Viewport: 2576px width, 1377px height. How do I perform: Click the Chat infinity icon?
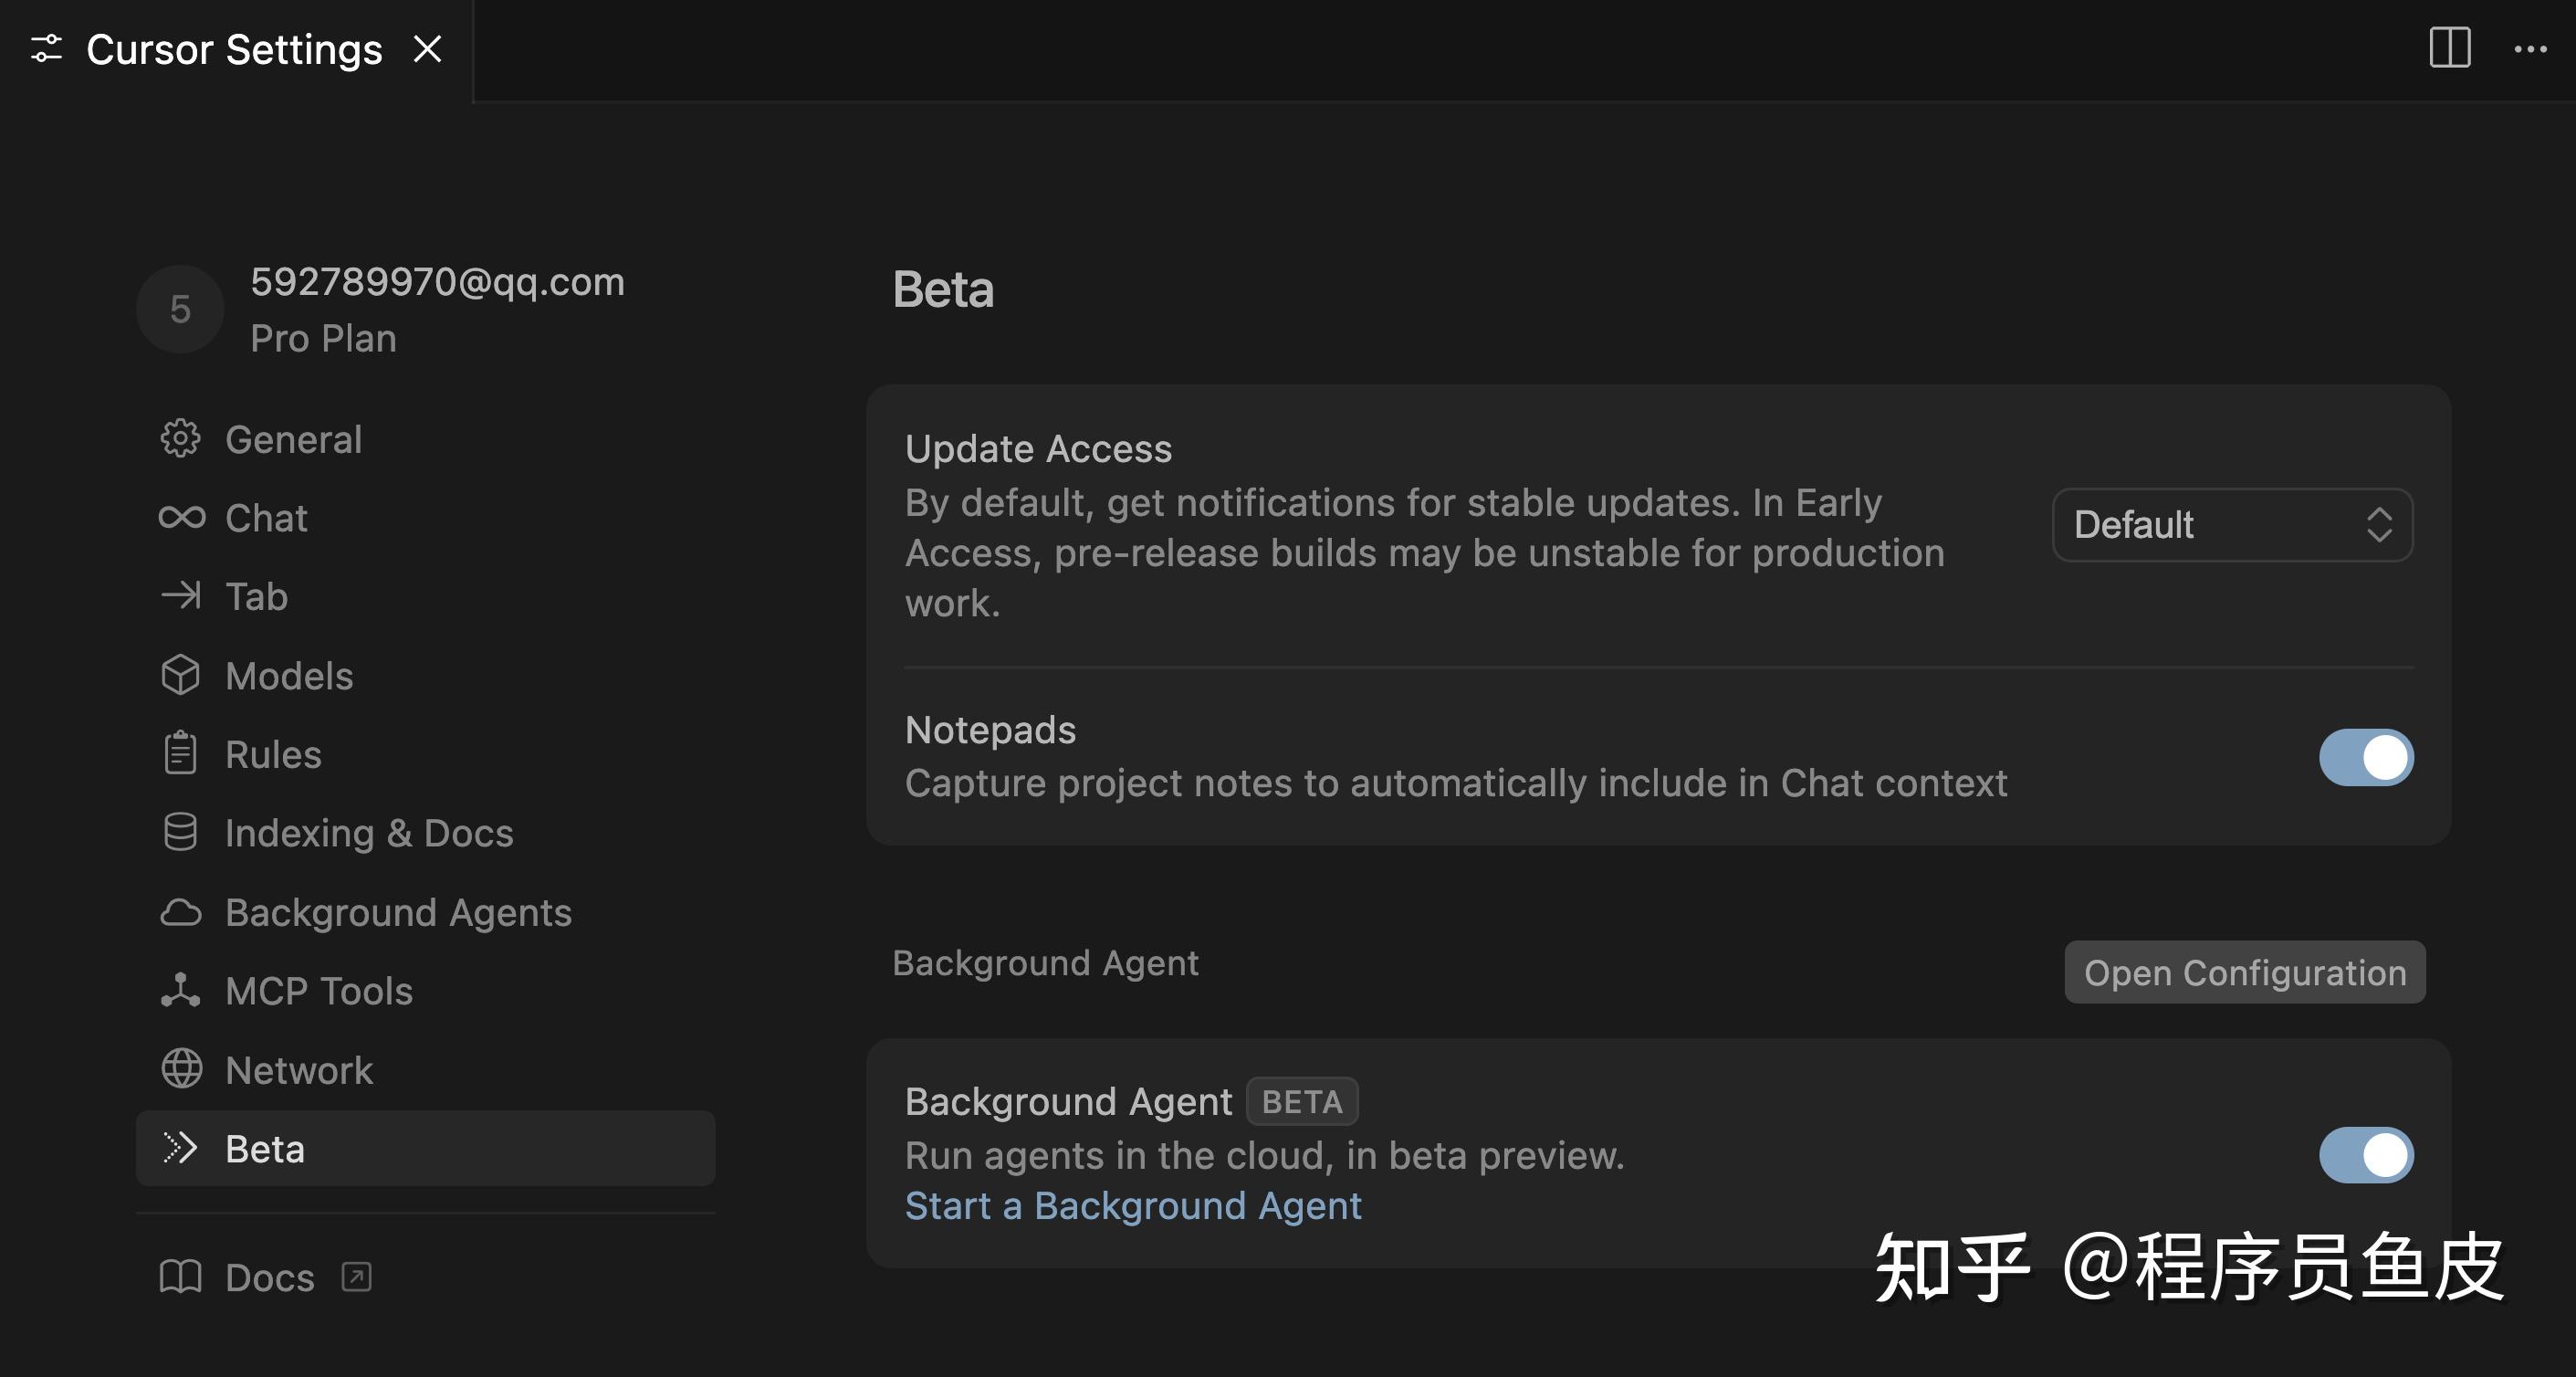pyautogui.click(x=181, y=518)
